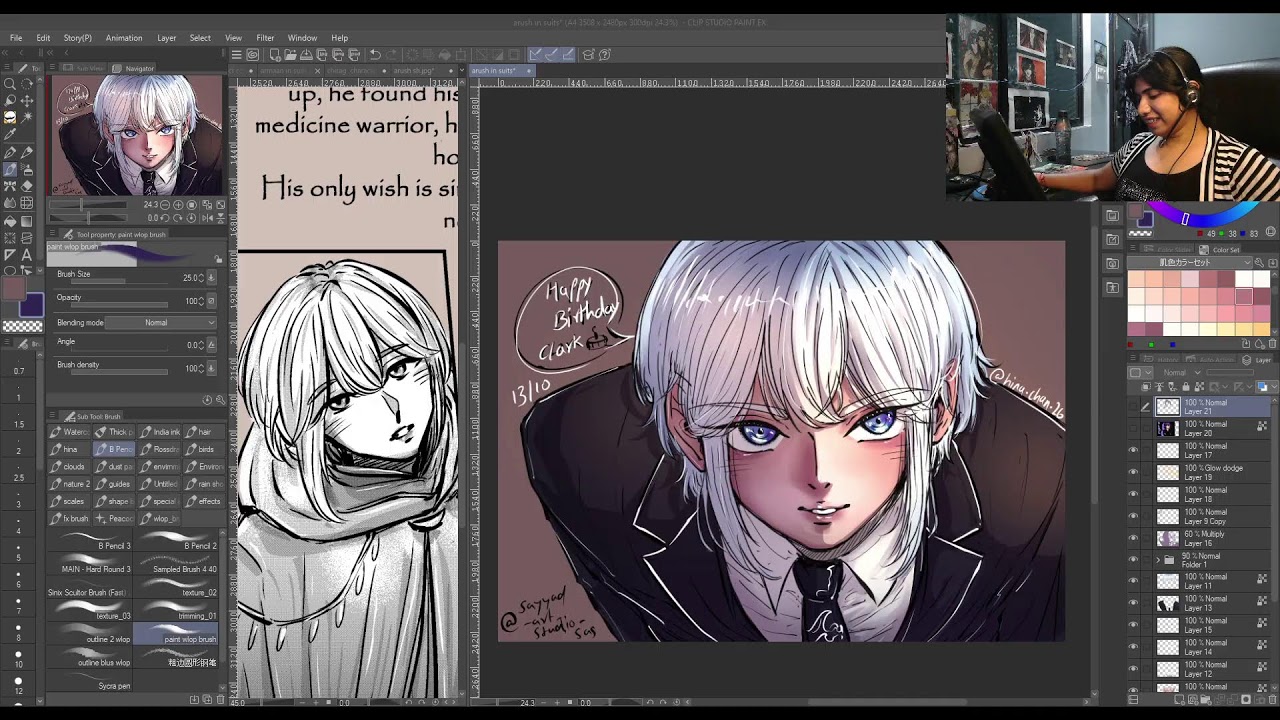Image resolution: width=1280 pixels, height=720 pixels.
Task: Select Layer 15 row
Action: [1200, 625]
